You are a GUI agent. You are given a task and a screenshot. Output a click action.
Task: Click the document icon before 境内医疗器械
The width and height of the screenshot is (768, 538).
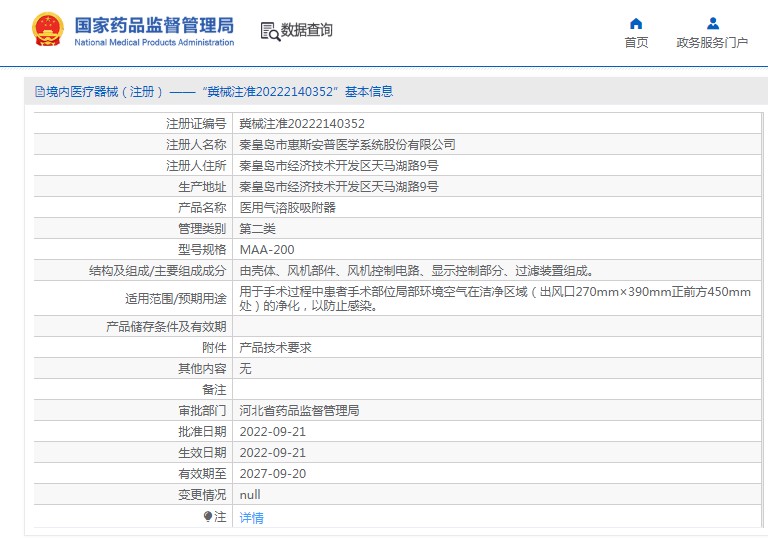coord(40,91)
